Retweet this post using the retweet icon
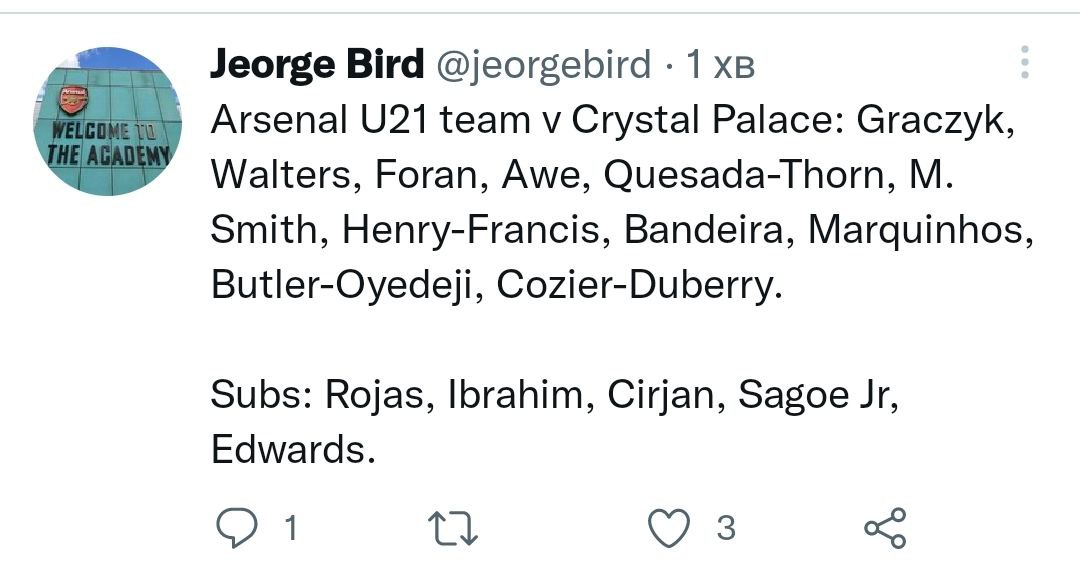Image resolution: width=1080 pixels, height=562 pixels. 454,527
